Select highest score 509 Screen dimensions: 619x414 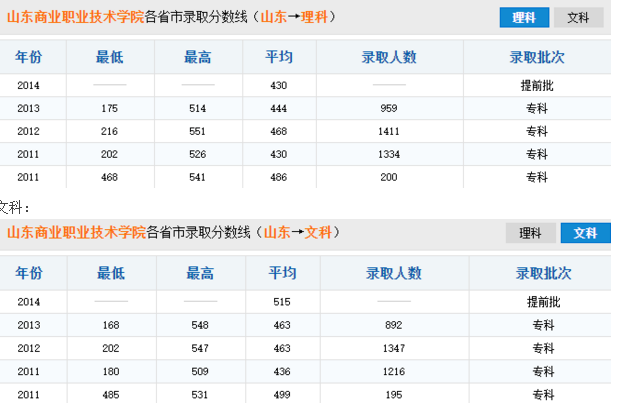(200, 371)
